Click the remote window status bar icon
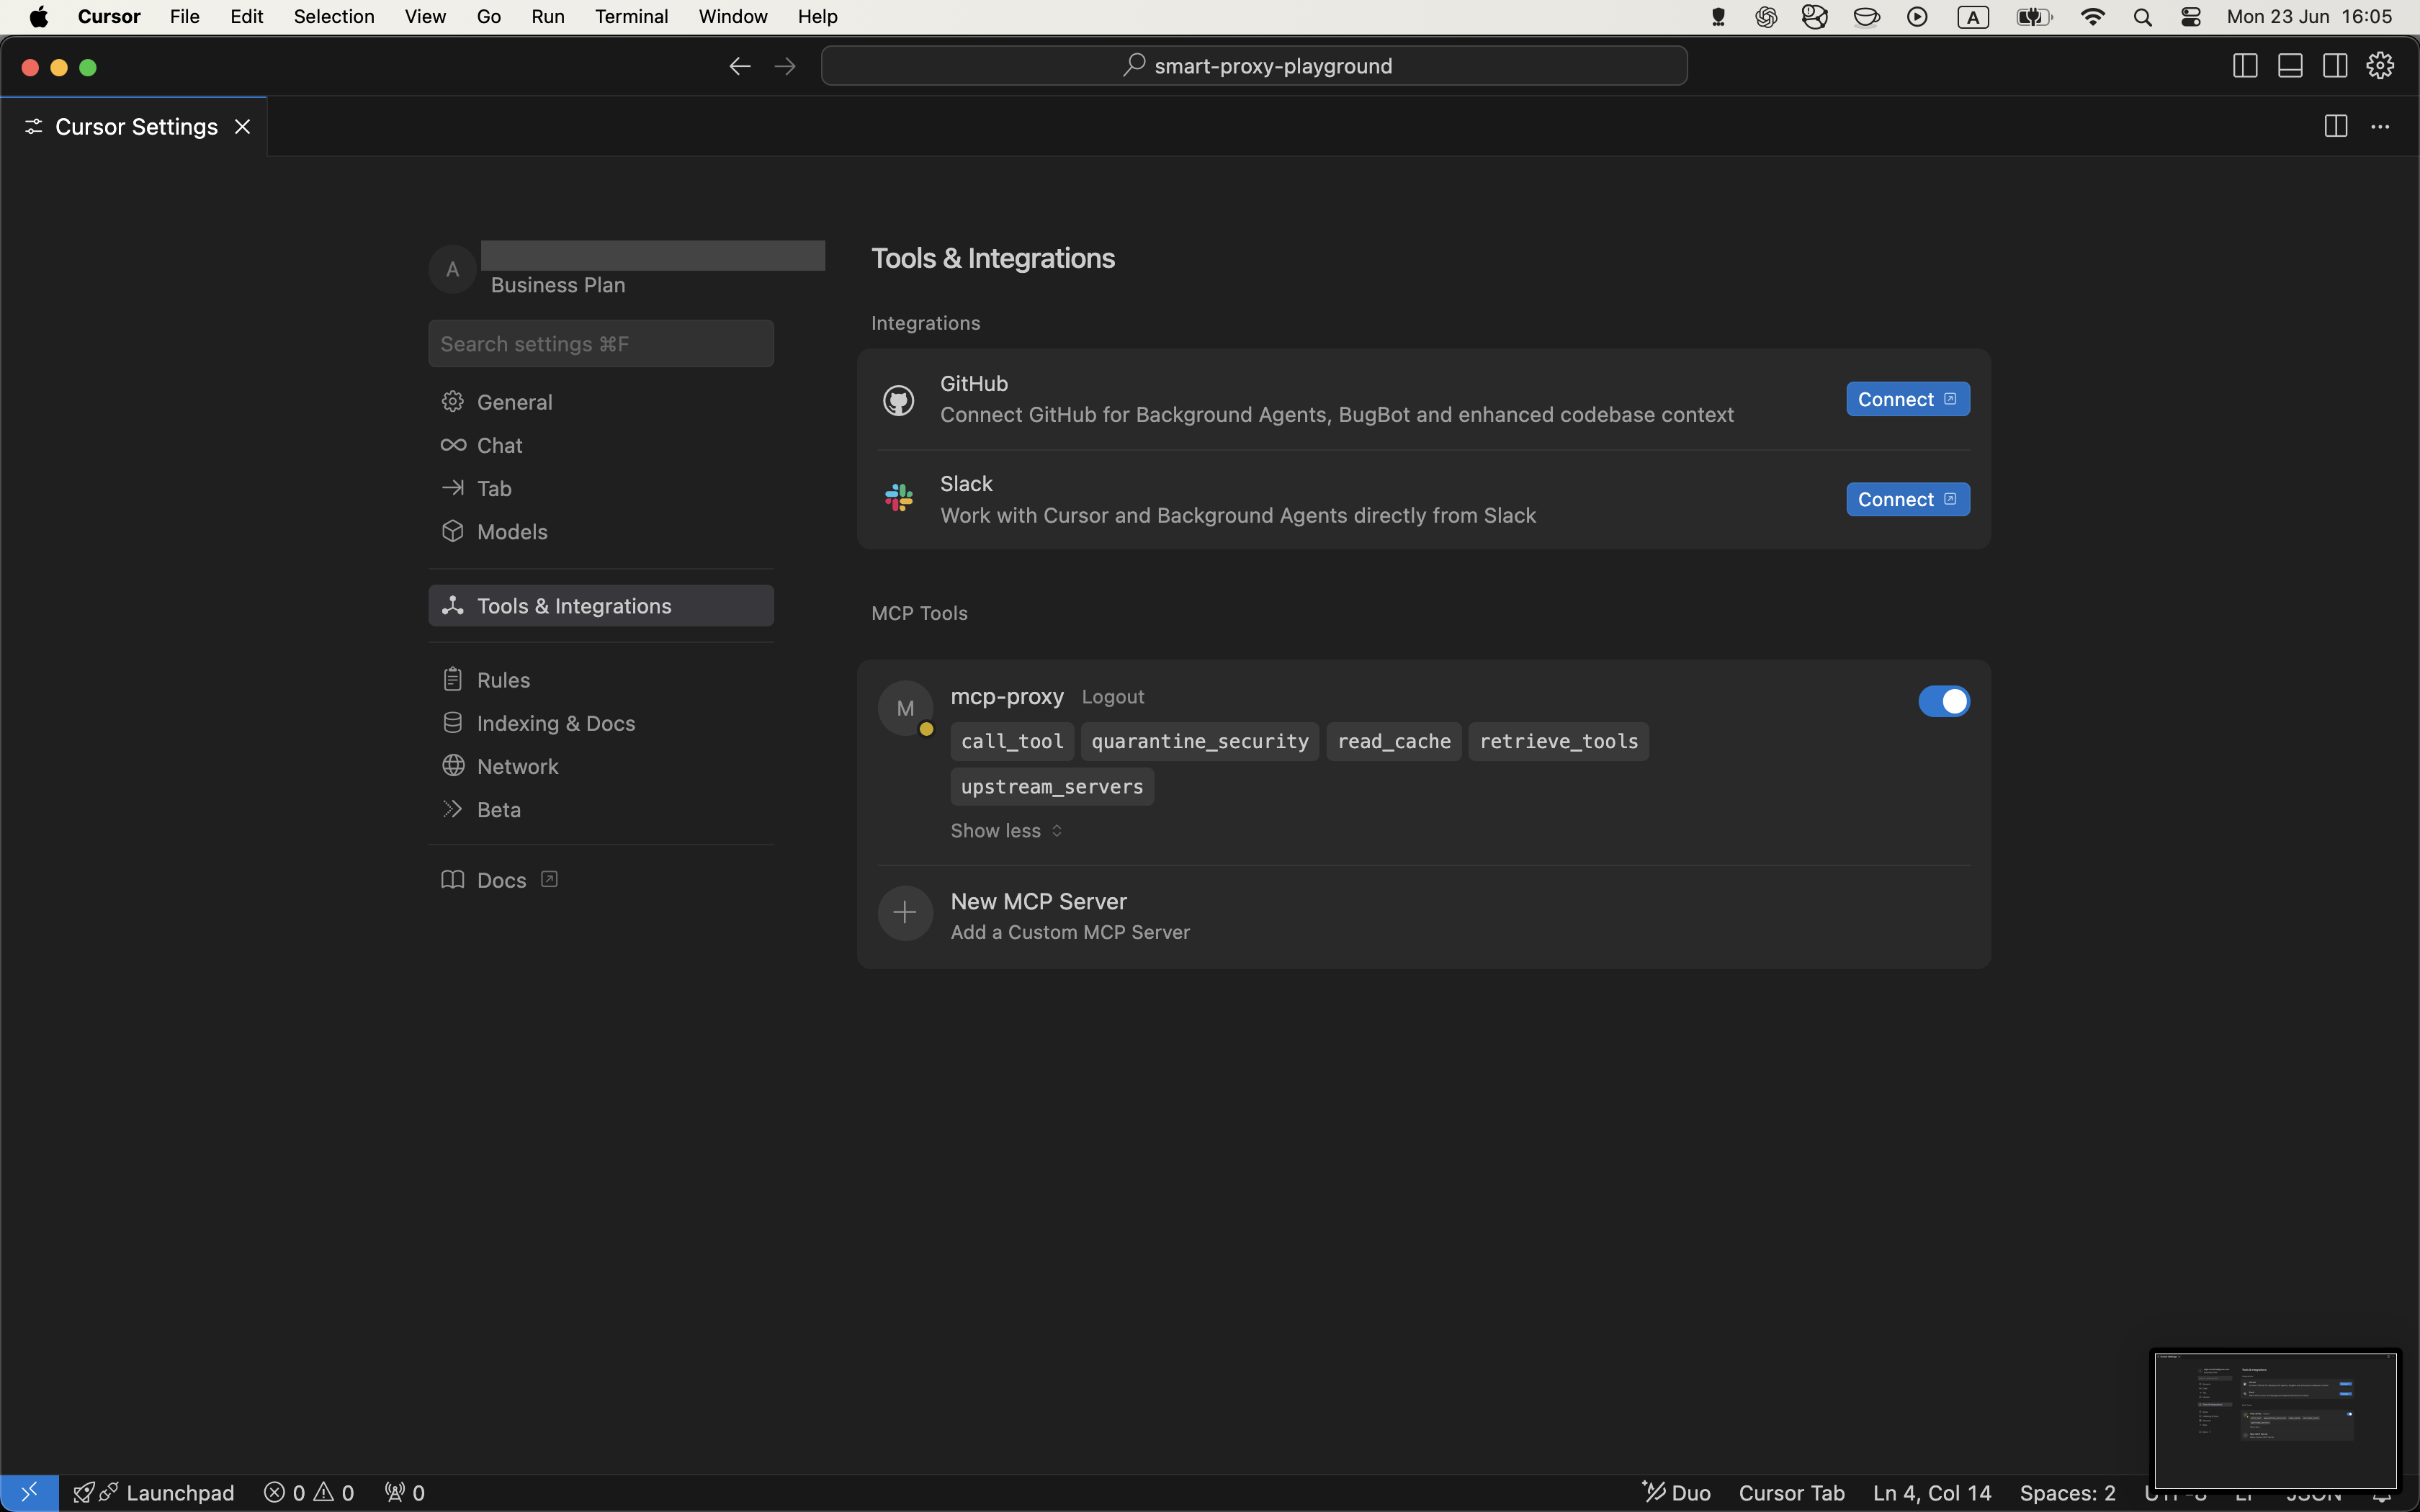 click(29, 1492)
